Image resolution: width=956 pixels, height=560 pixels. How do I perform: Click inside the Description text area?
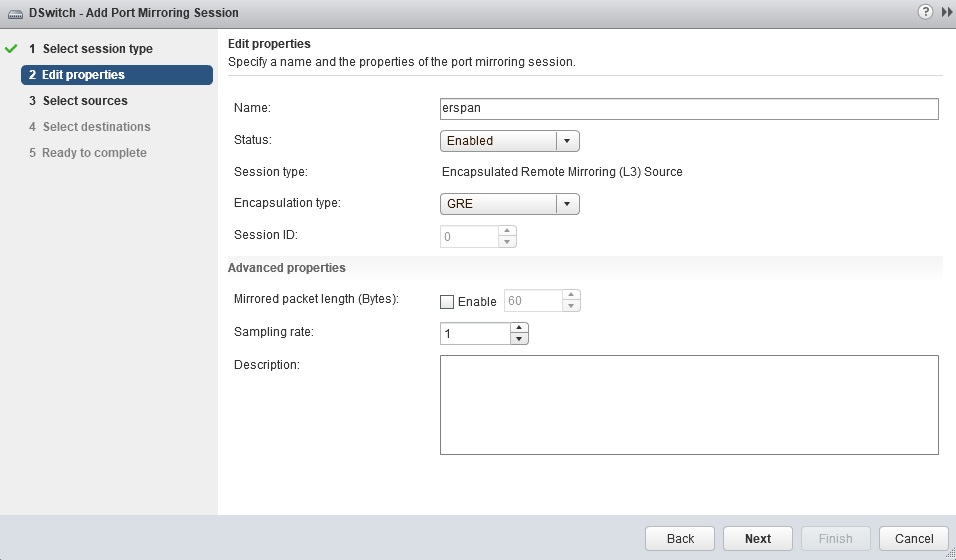pos(688,405)
